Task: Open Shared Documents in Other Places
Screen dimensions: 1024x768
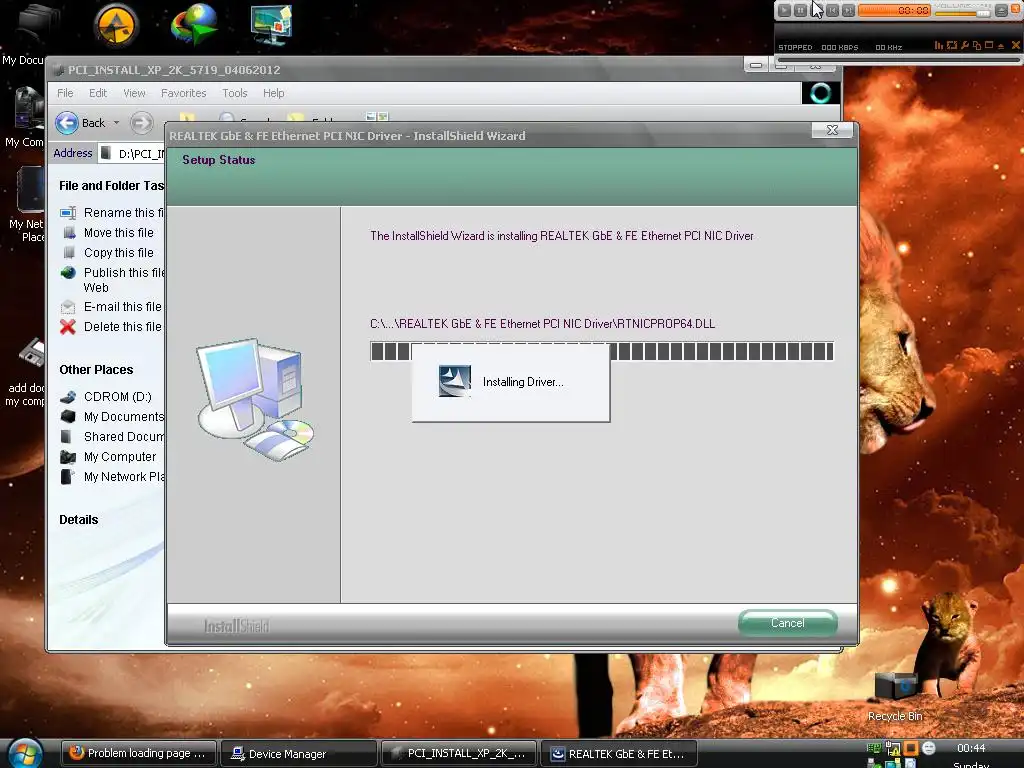Action: [124, 436]
